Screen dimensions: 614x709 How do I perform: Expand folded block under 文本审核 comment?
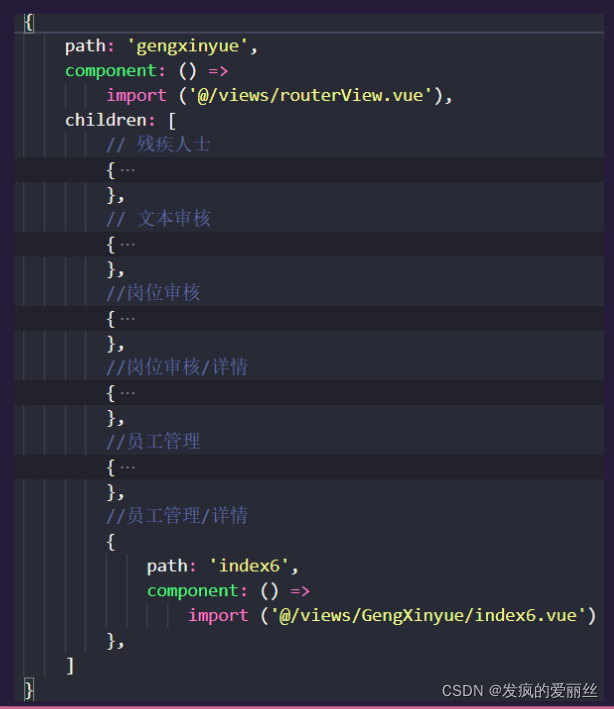point(128,245)
